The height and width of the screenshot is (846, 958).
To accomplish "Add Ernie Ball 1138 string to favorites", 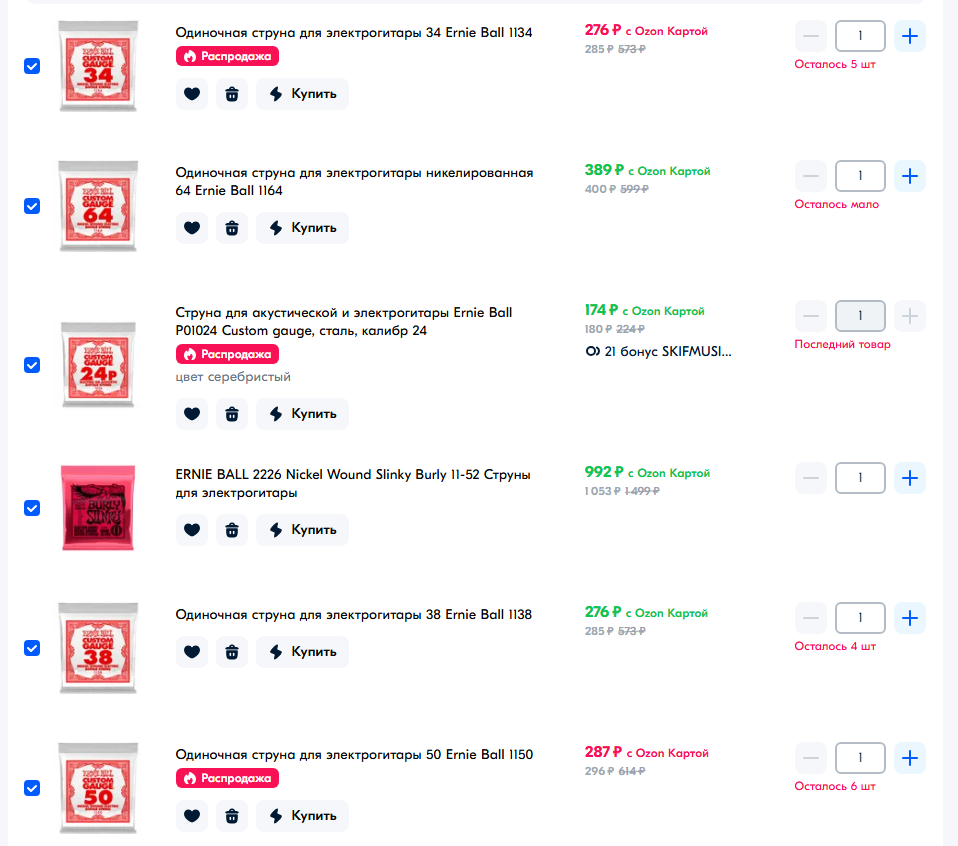I will [192, 652].
